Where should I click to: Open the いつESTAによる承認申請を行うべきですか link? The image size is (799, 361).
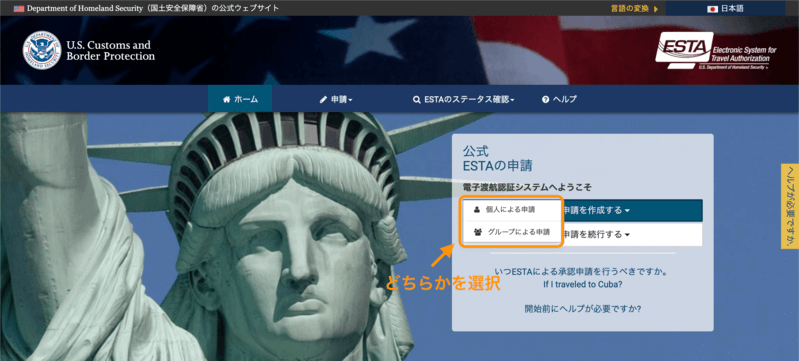pyautogui.click(x=582, y=272)
